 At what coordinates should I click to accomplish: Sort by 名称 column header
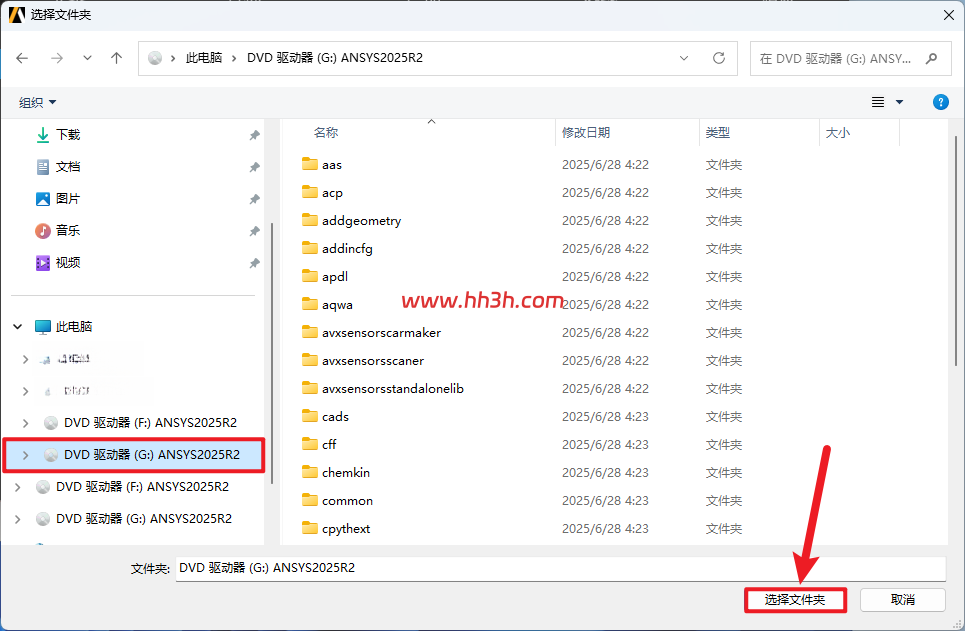click(326, 133)
